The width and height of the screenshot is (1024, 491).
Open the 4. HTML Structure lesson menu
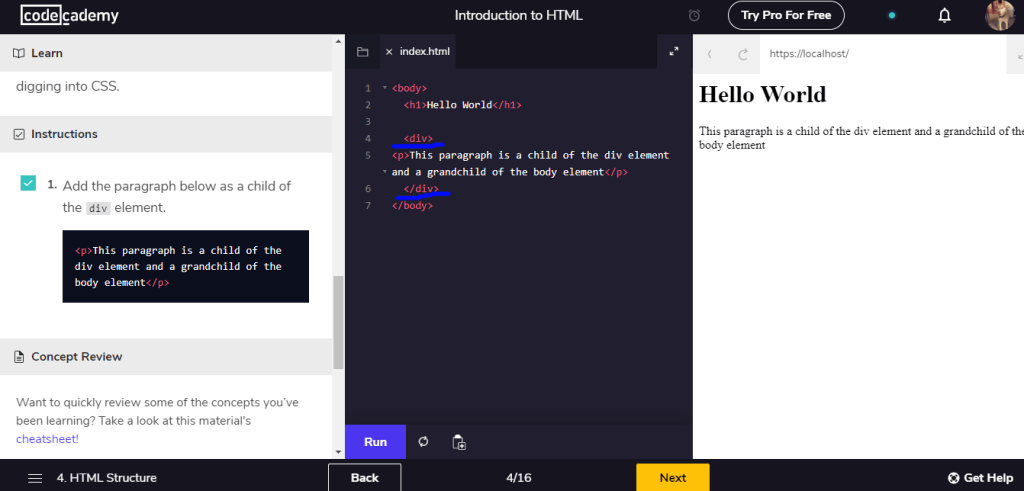click(92, 477)
